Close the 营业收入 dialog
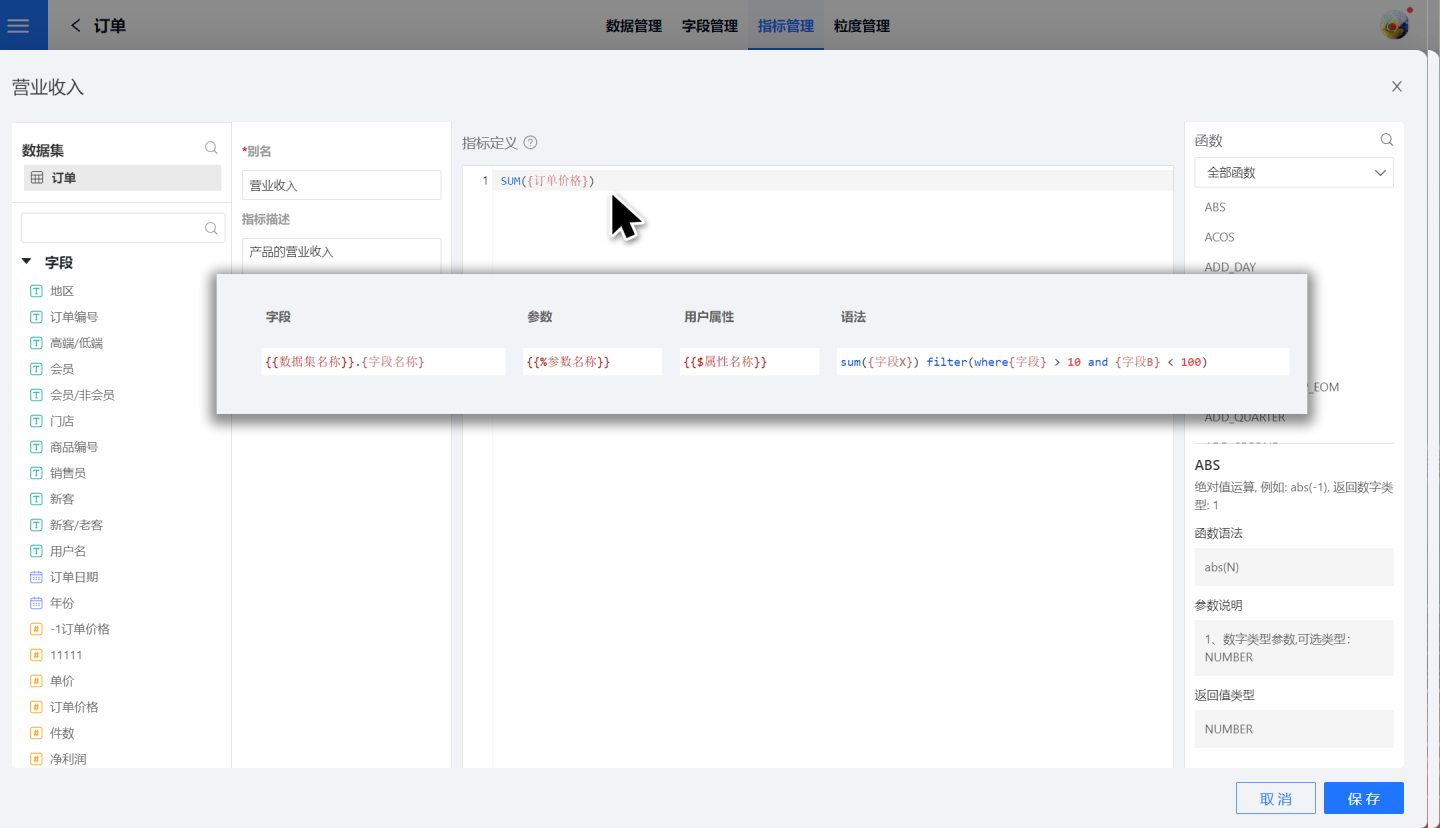This screenshot has height=828, width=1440. tap(1396, 87)
